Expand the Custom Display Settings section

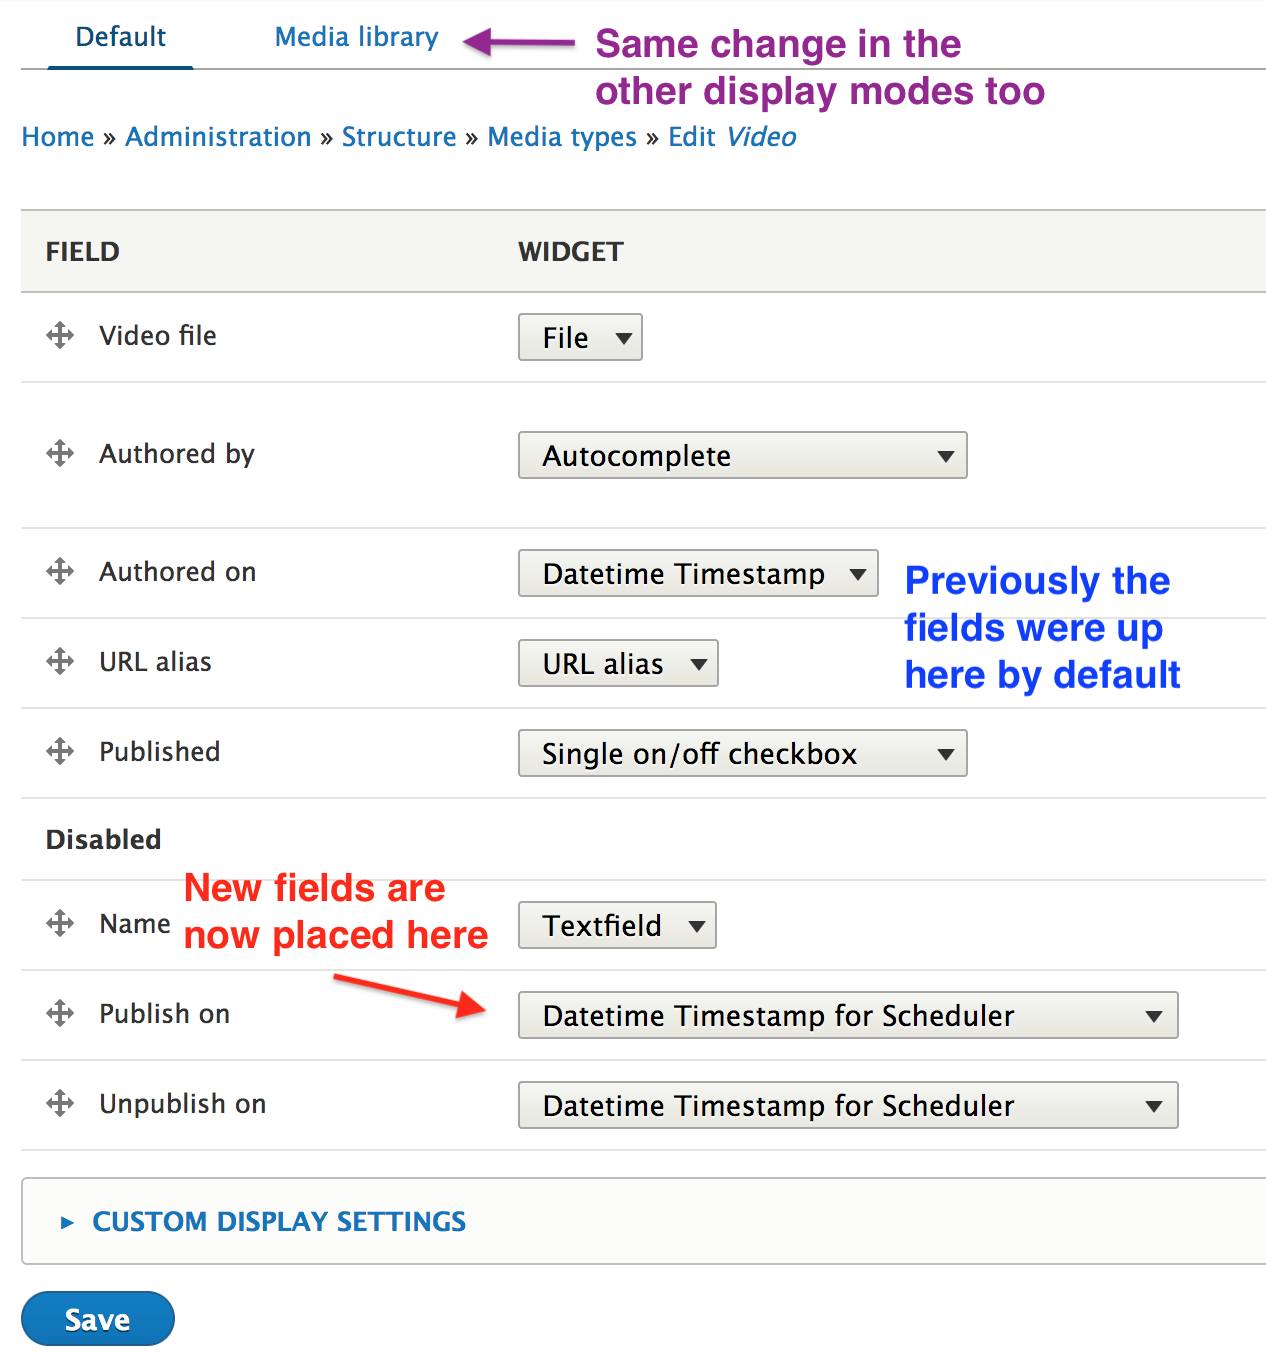coord(278,1221)
